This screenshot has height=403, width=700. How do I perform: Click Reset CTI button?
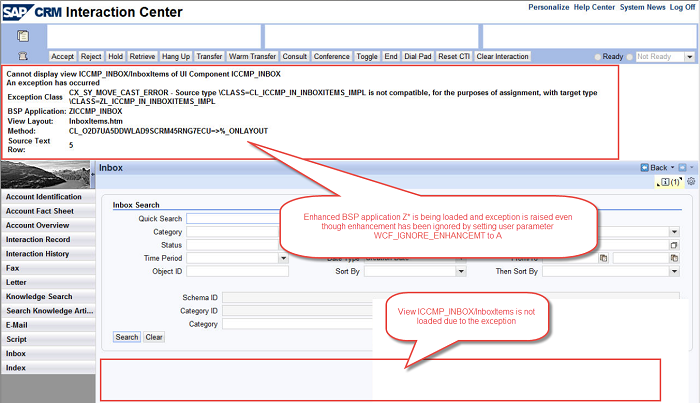454,57
